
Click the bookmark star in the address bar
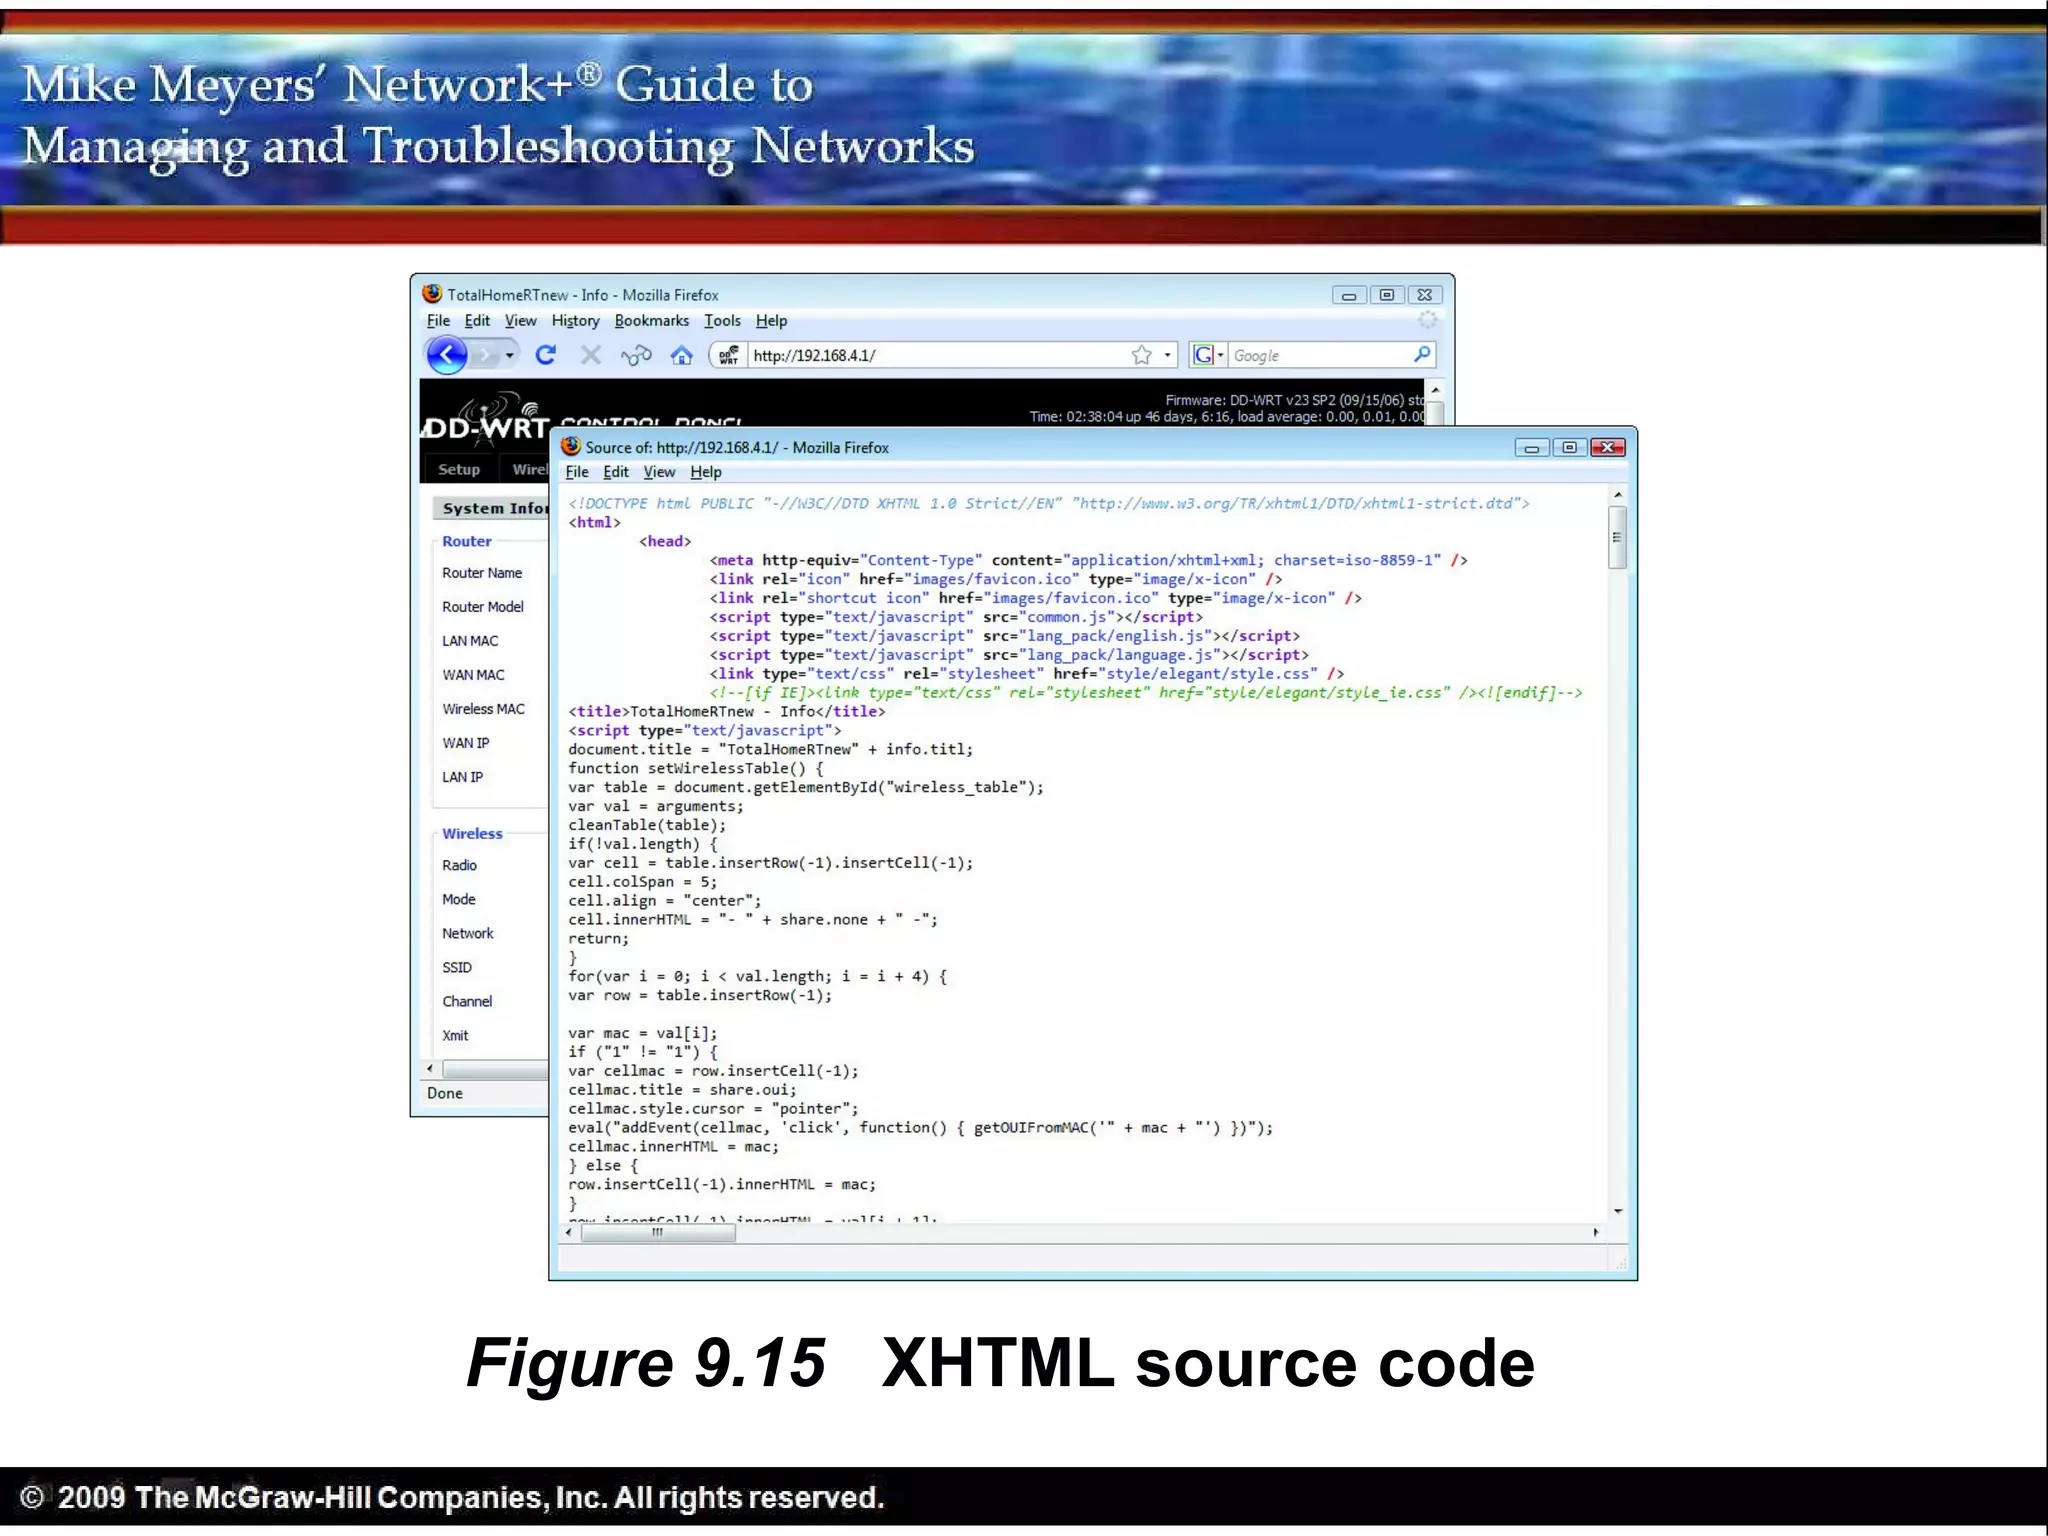tap(1141, 355)
